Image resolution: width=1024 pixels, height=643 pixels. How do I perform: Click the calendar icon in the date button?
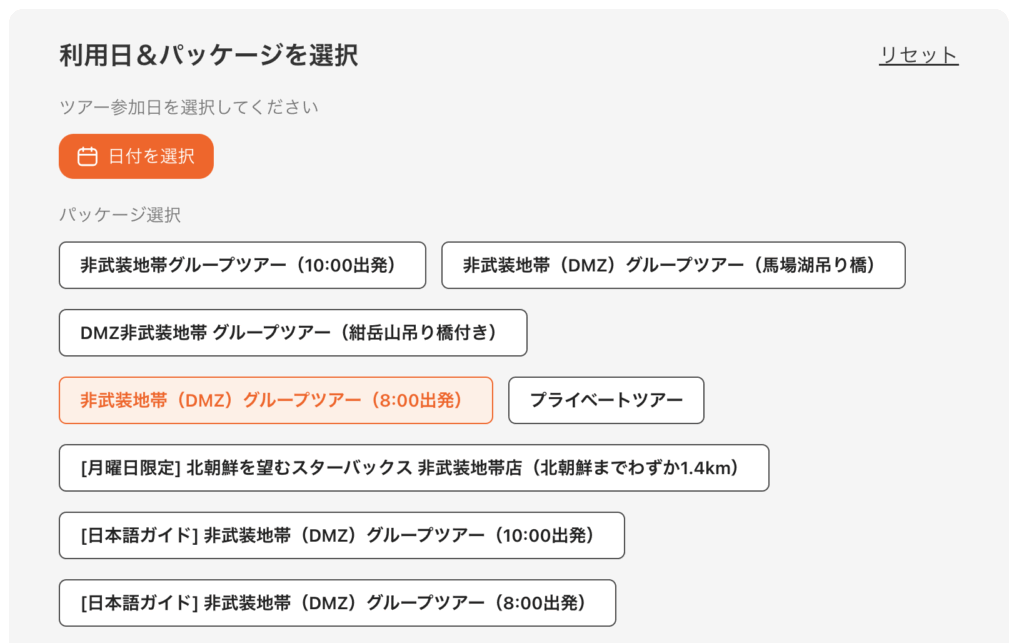[88, 156]
